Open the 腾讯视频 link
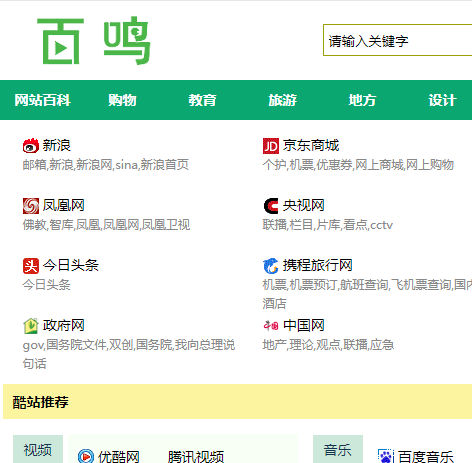The image size is (472, 463). pyautogui.click(x=196, y=457)
